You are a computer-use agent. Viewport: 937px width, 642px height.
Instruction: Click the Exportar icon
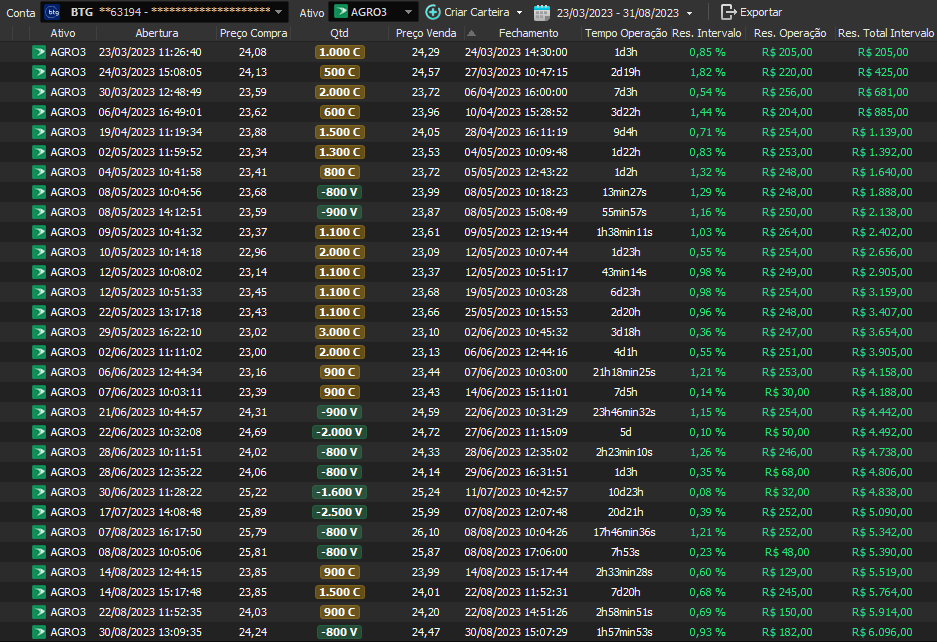click(x=728, y=12)
